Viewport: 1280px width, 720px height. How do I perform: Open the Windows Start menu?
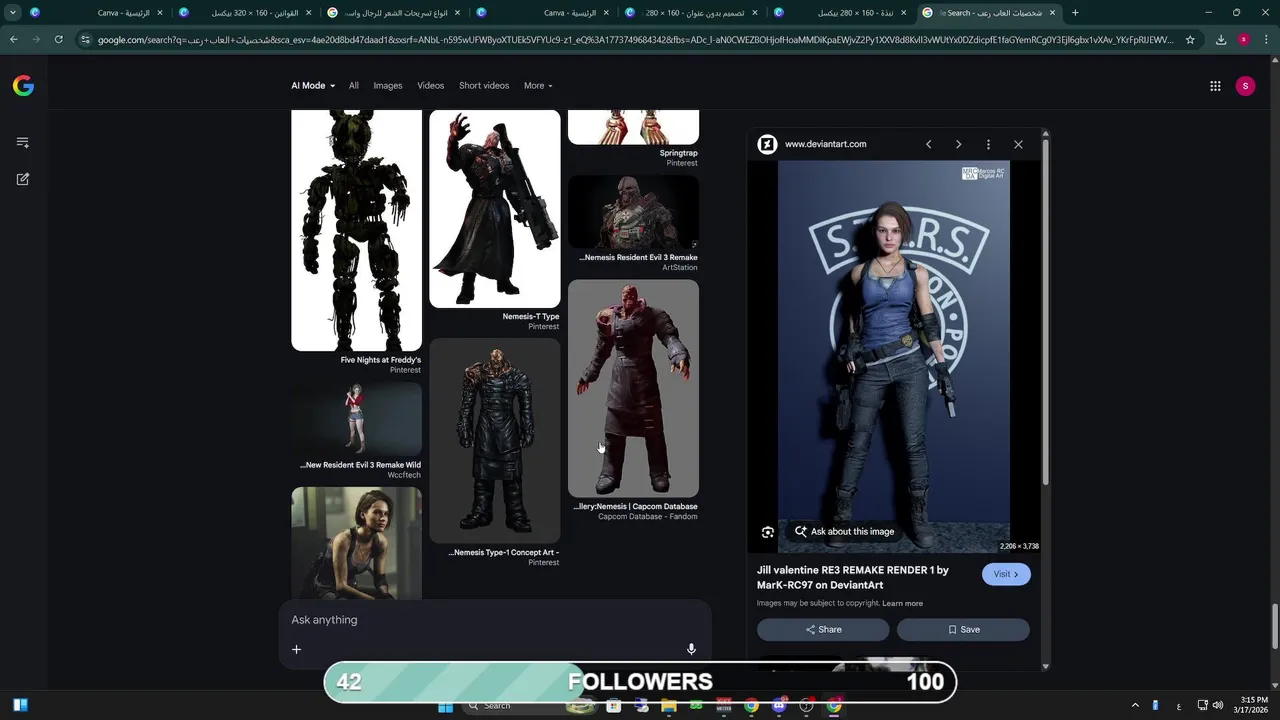click(x=445, y=706)
